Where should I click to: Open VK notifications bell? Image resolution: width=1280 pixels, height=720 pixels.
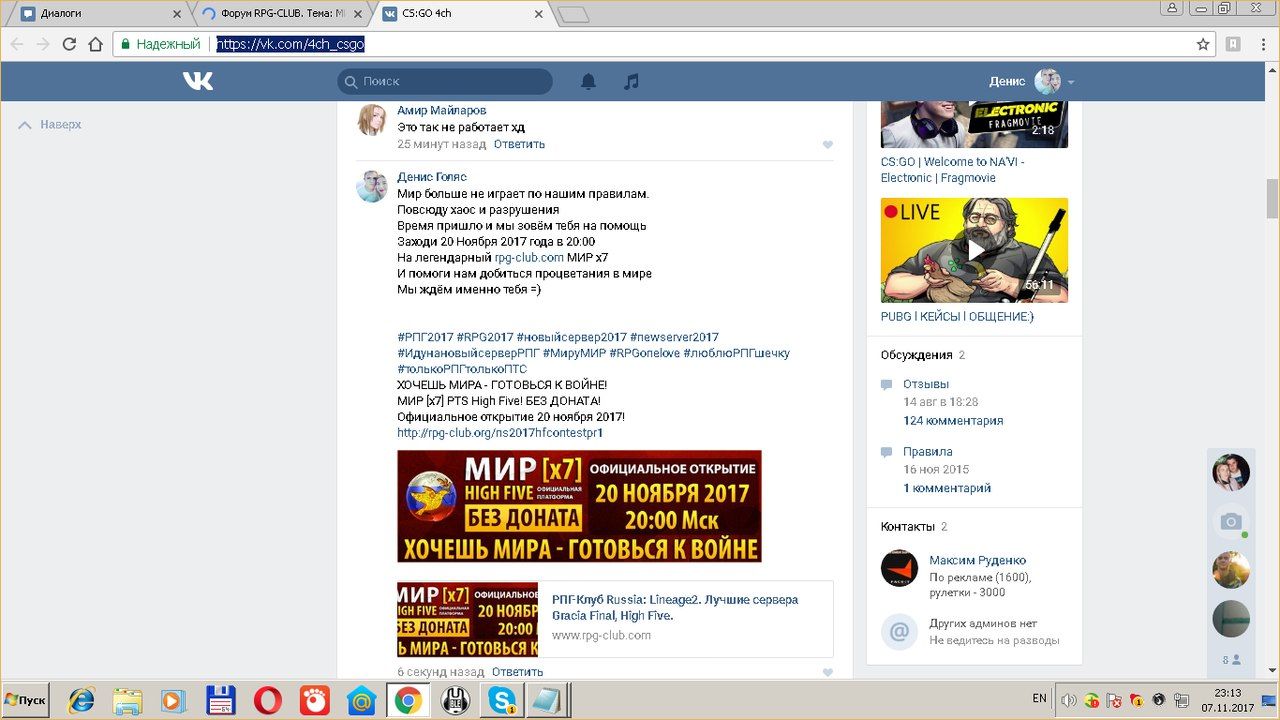(589, 82)
